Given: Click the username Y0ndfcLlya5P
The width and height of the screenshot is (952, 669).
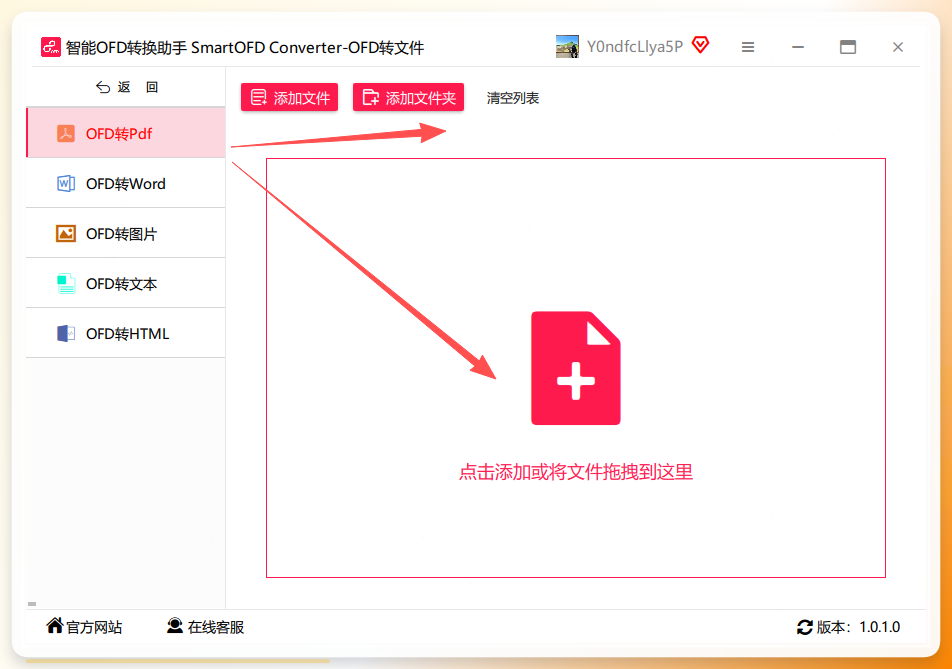Looking at the screenshot, I should tap(635, 47).
